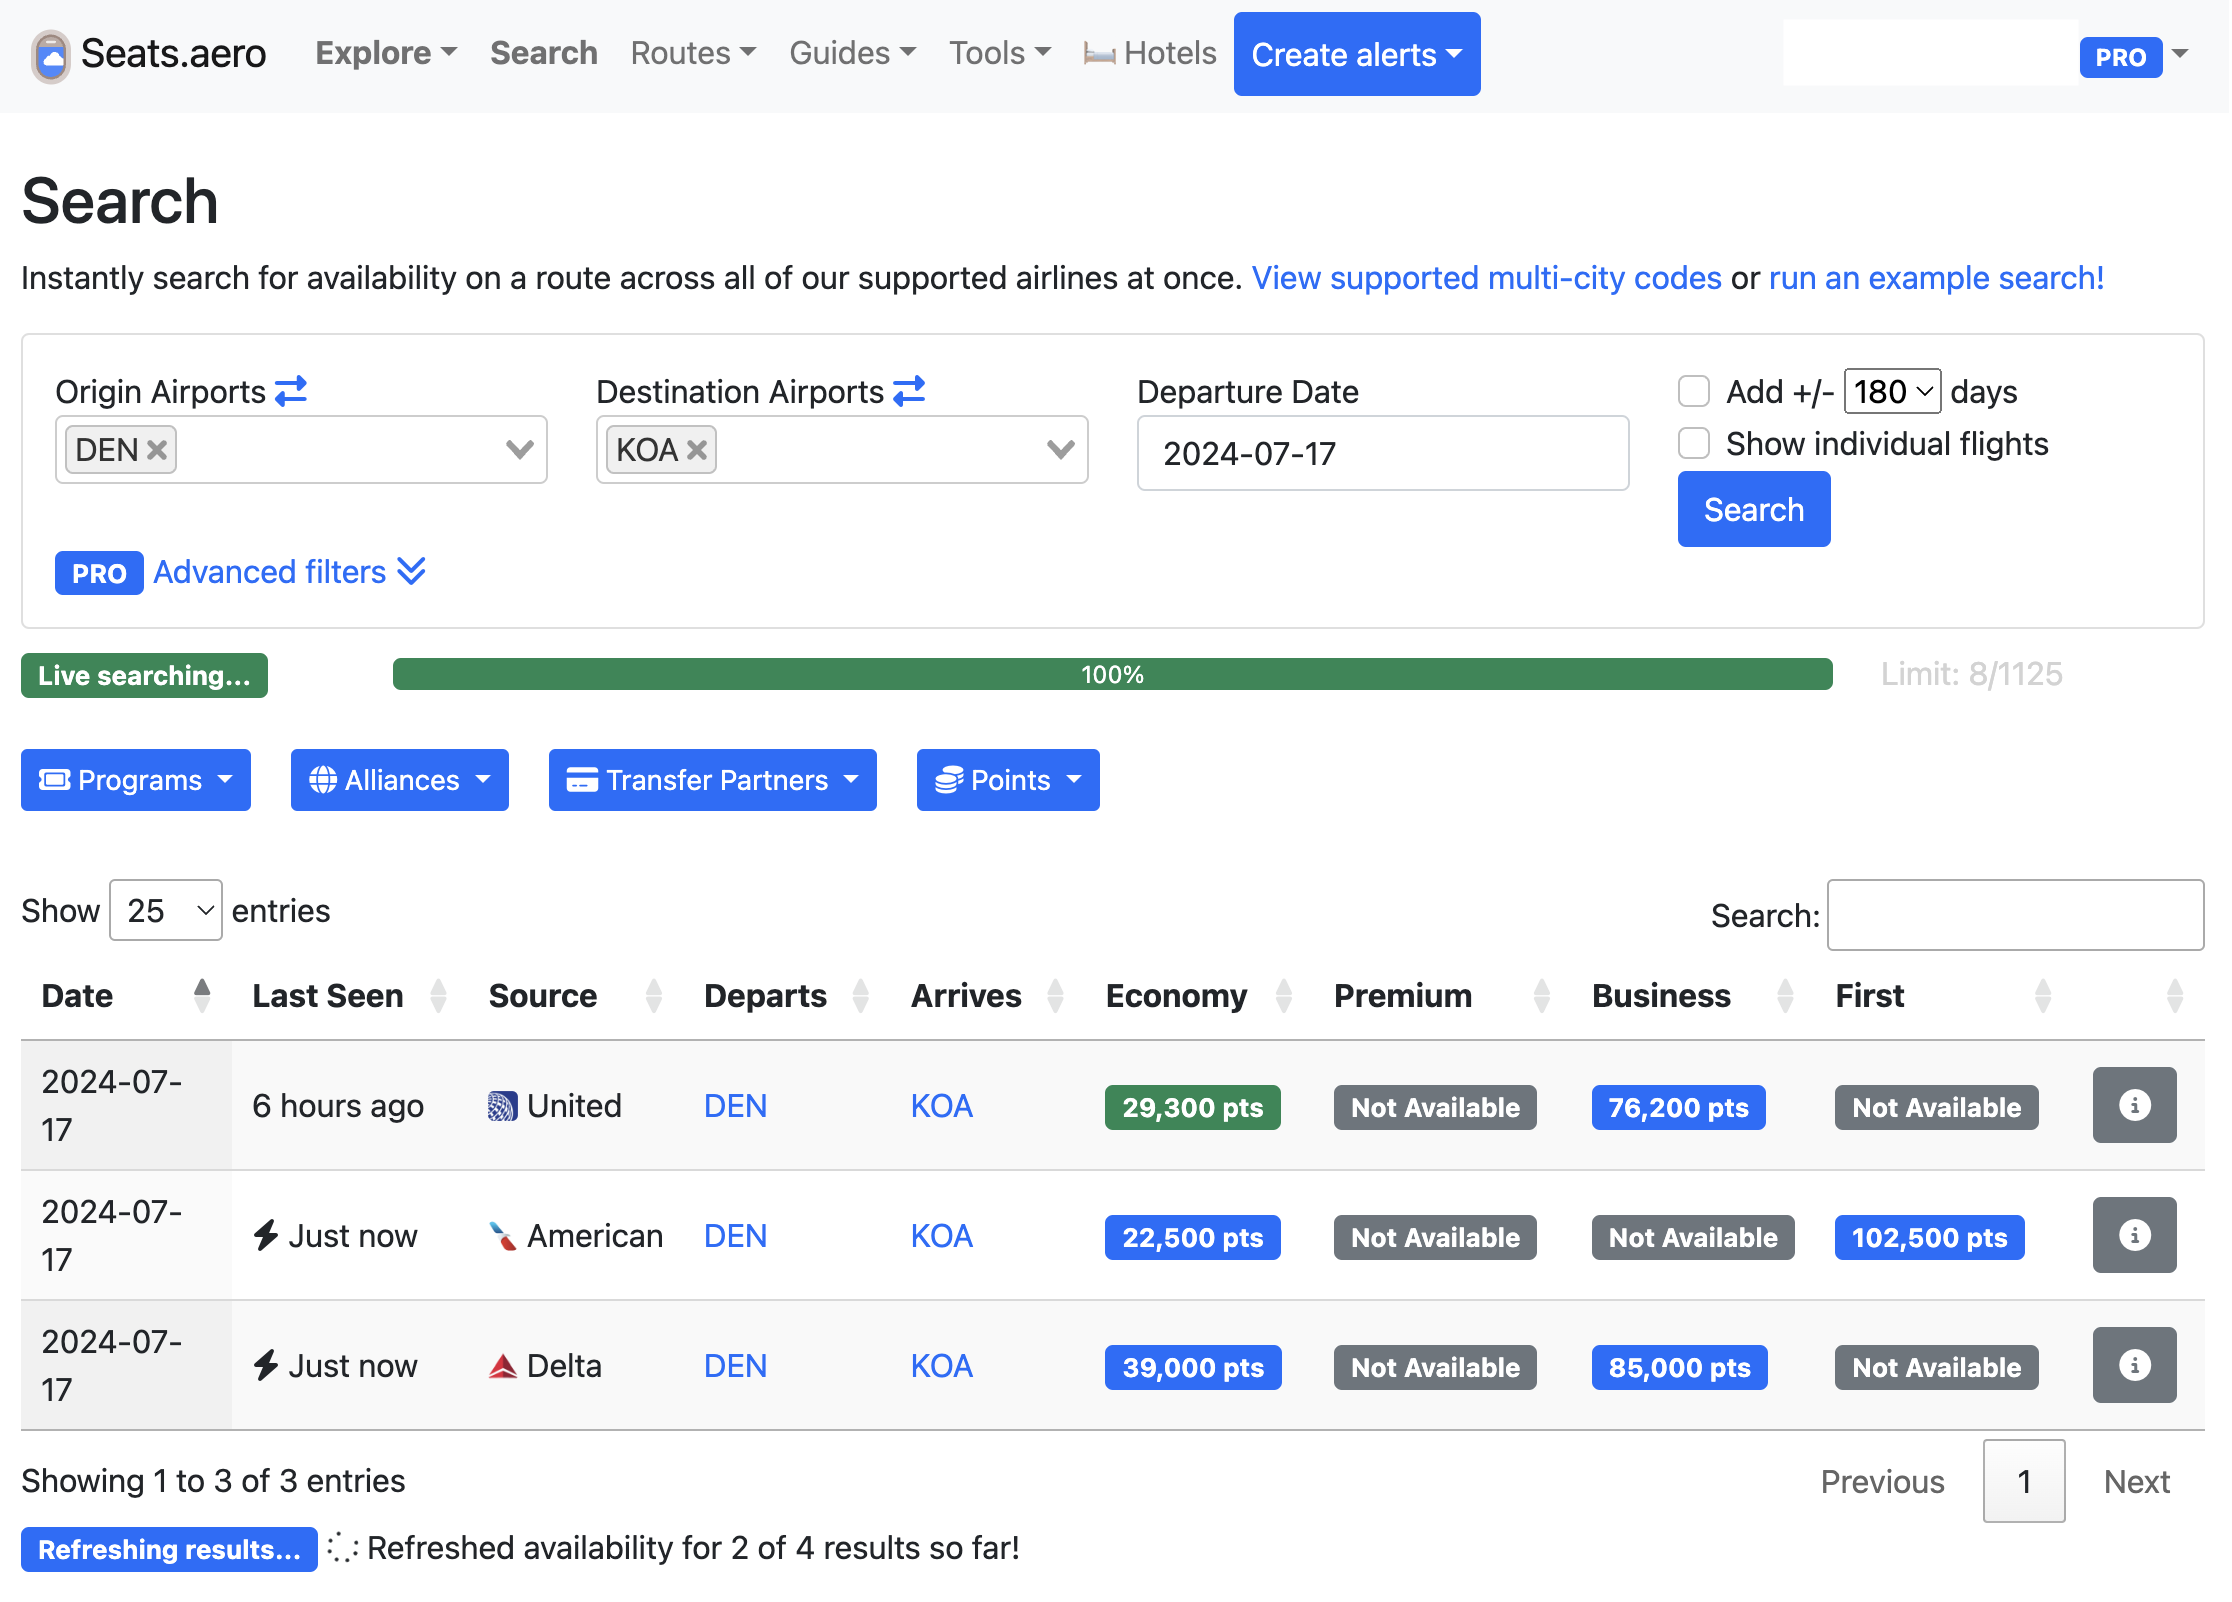This screenshot has width=2232, height=1602.
Task: Sort table by Date column arrows
Action: coord(202,996)
